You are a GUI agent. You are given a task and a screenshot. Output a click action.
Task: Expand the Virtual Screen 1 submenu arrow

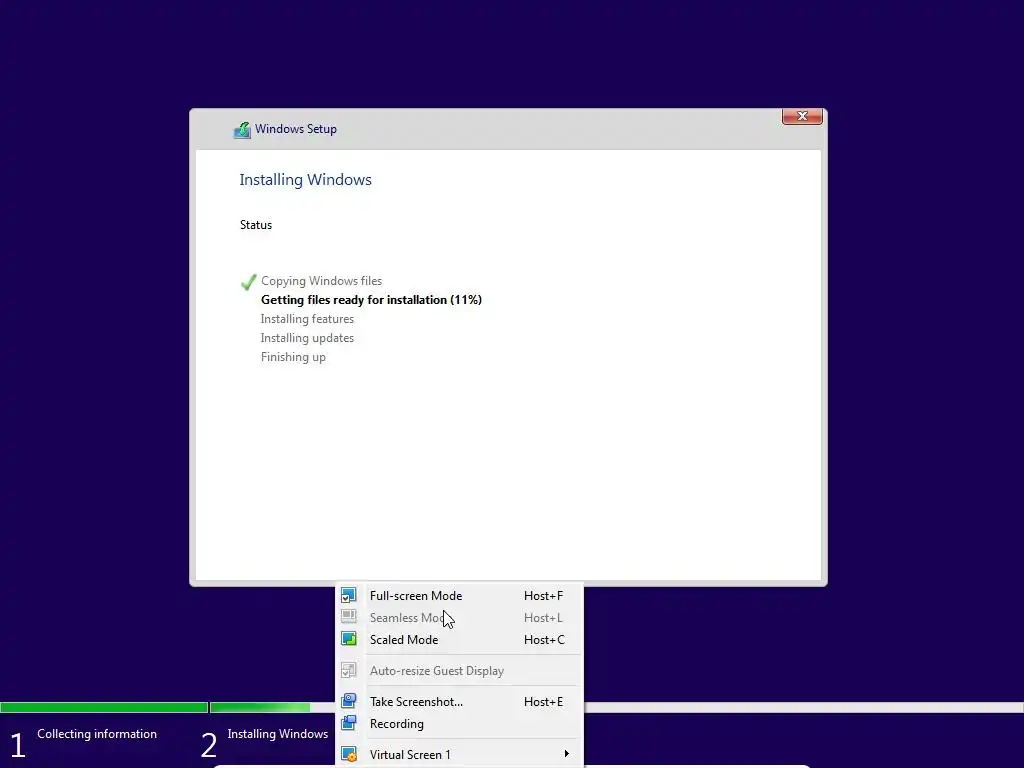[566, 754]
